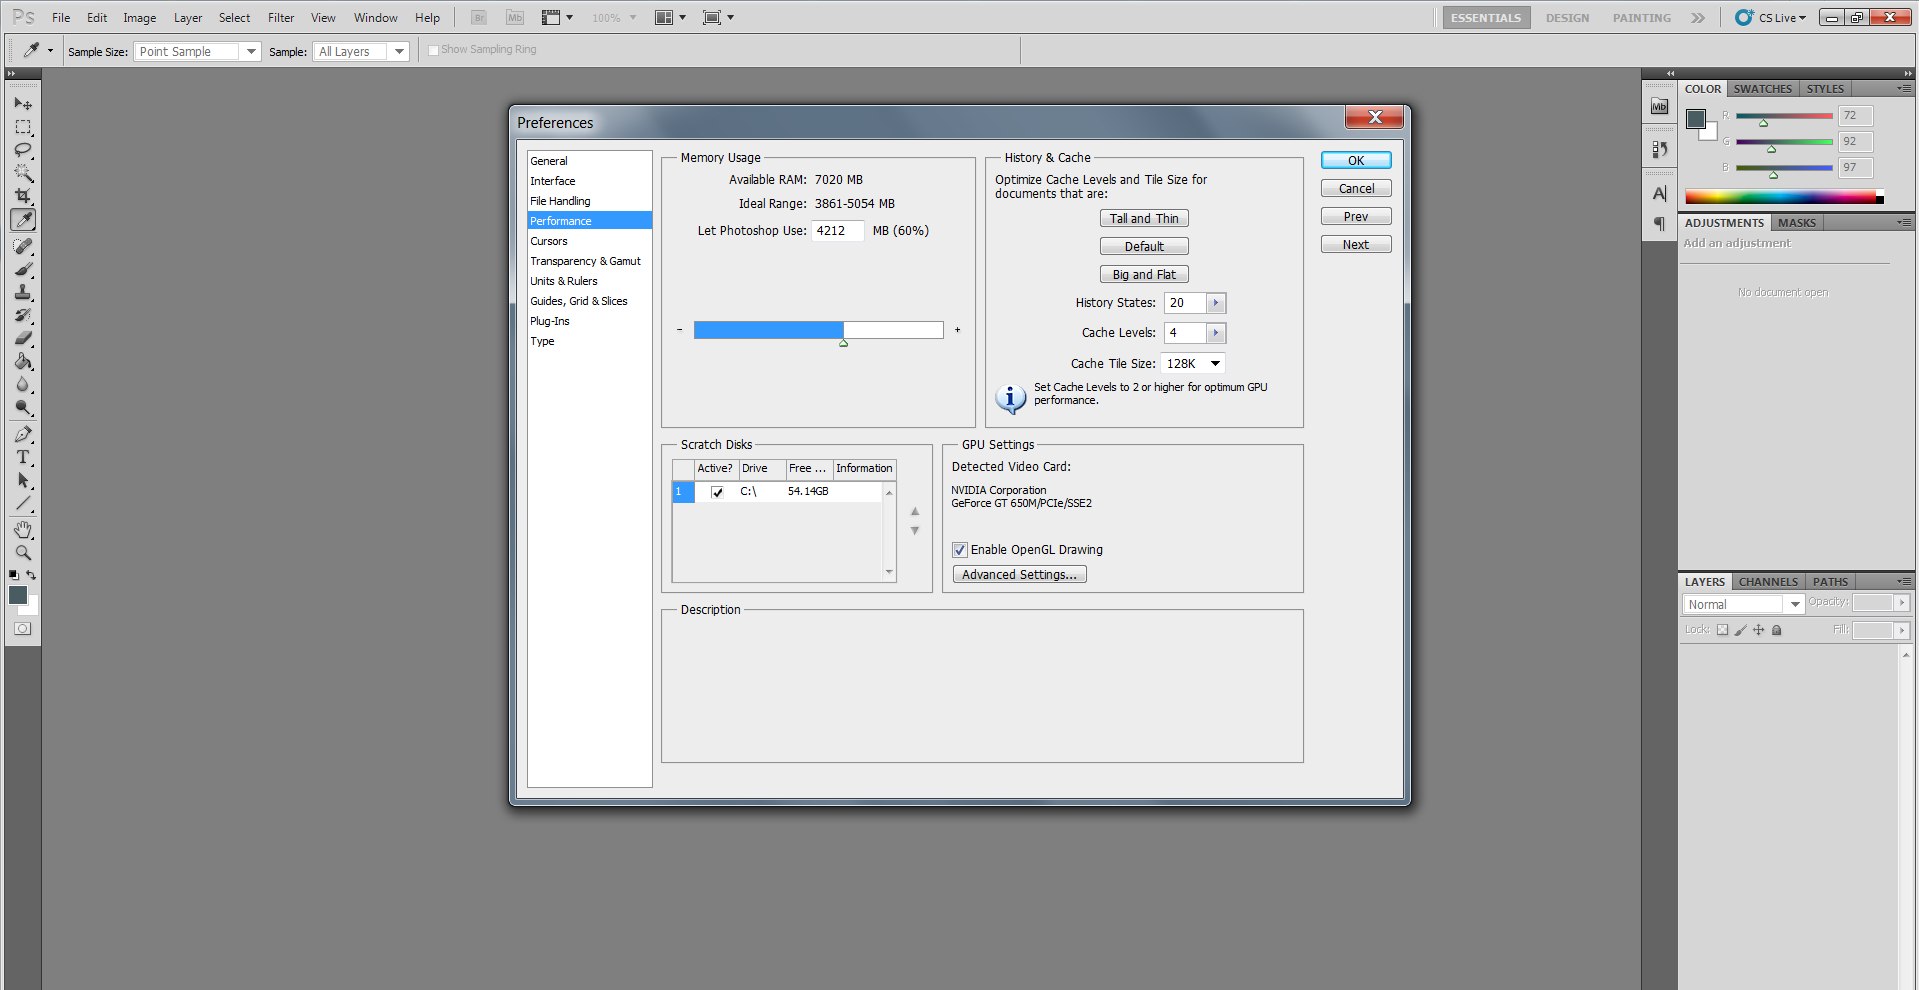Select File Handling in the preferences list
The width and height of the screenshot is (1919, 990).
(x=590, y=201)
